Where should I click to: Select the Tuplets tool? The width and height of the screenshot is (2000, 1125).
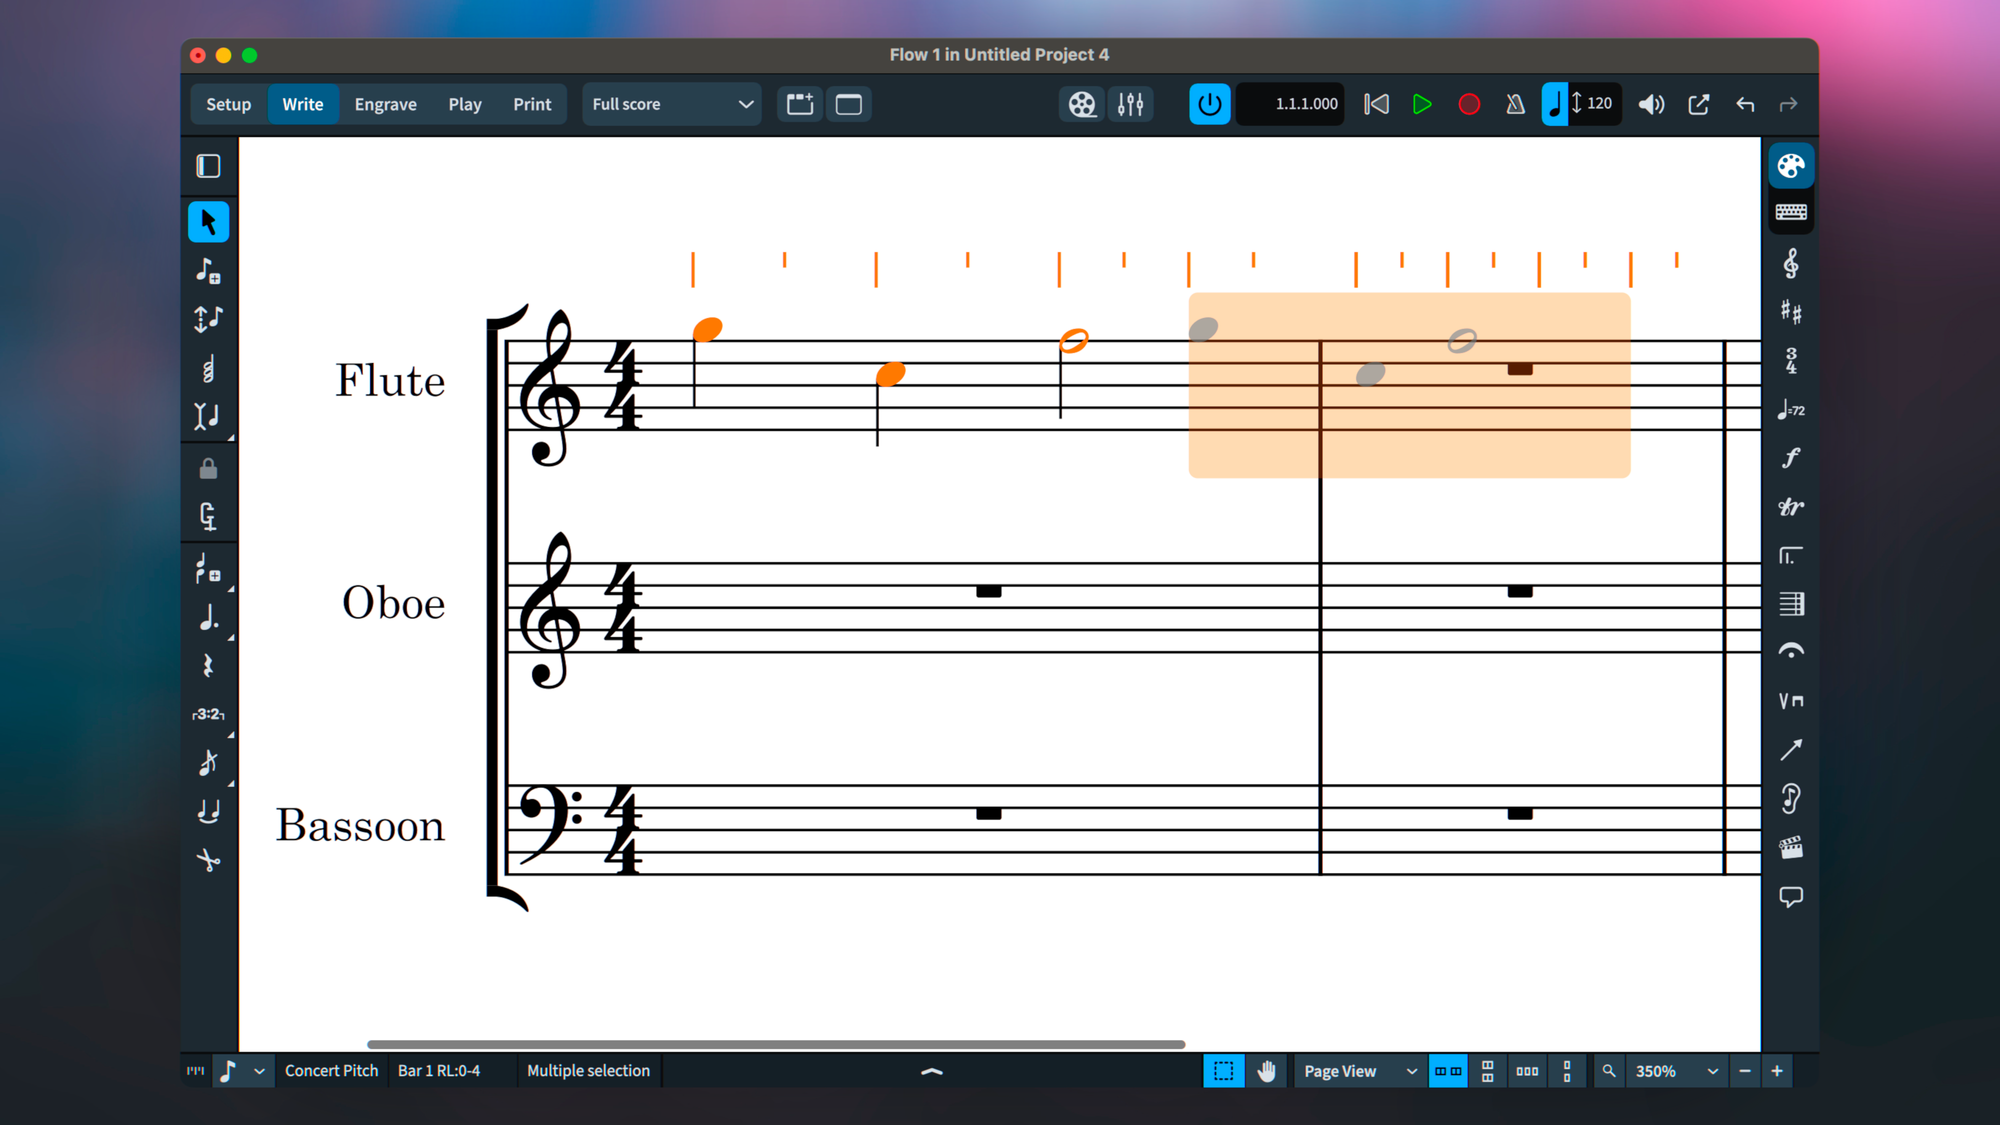pyautogui.click(x=208, y=714)
